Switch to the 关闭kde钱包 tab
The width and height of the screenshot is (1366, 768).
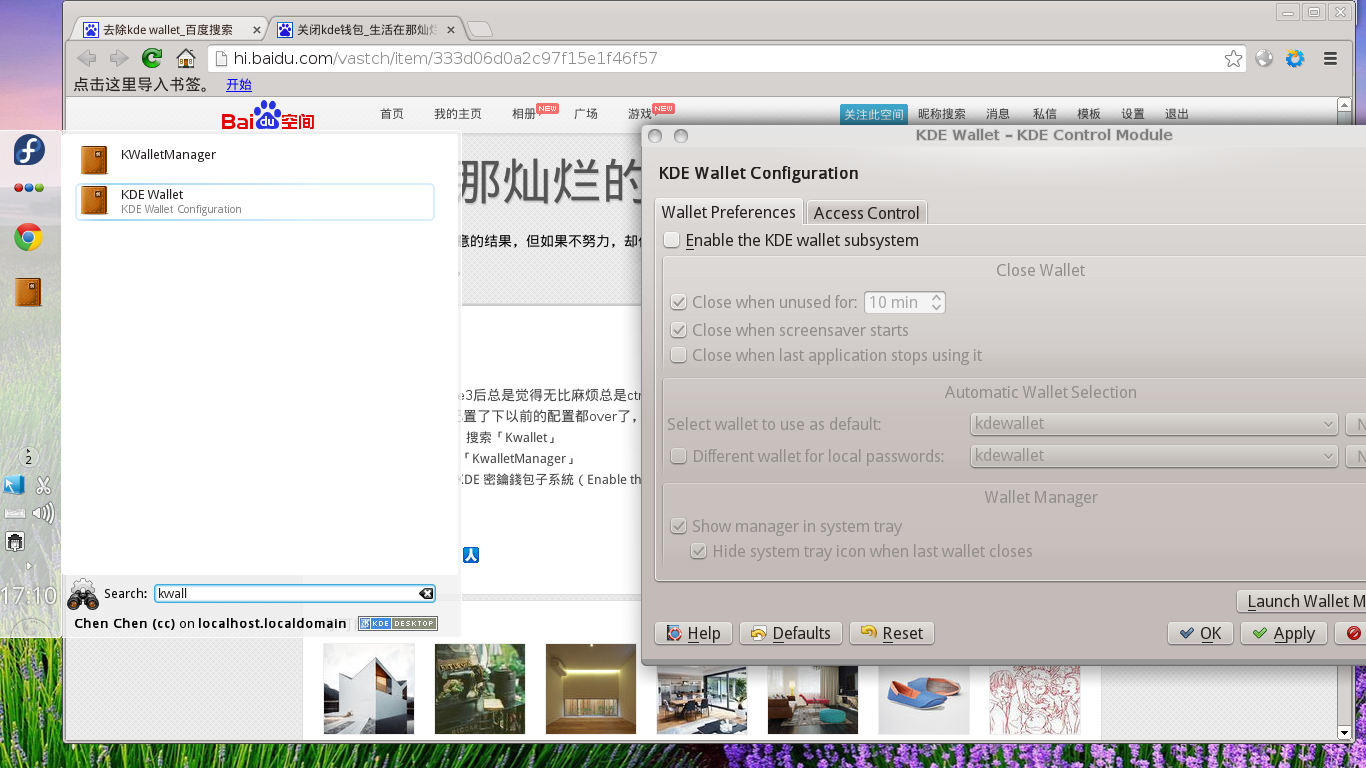pos(367,30)
